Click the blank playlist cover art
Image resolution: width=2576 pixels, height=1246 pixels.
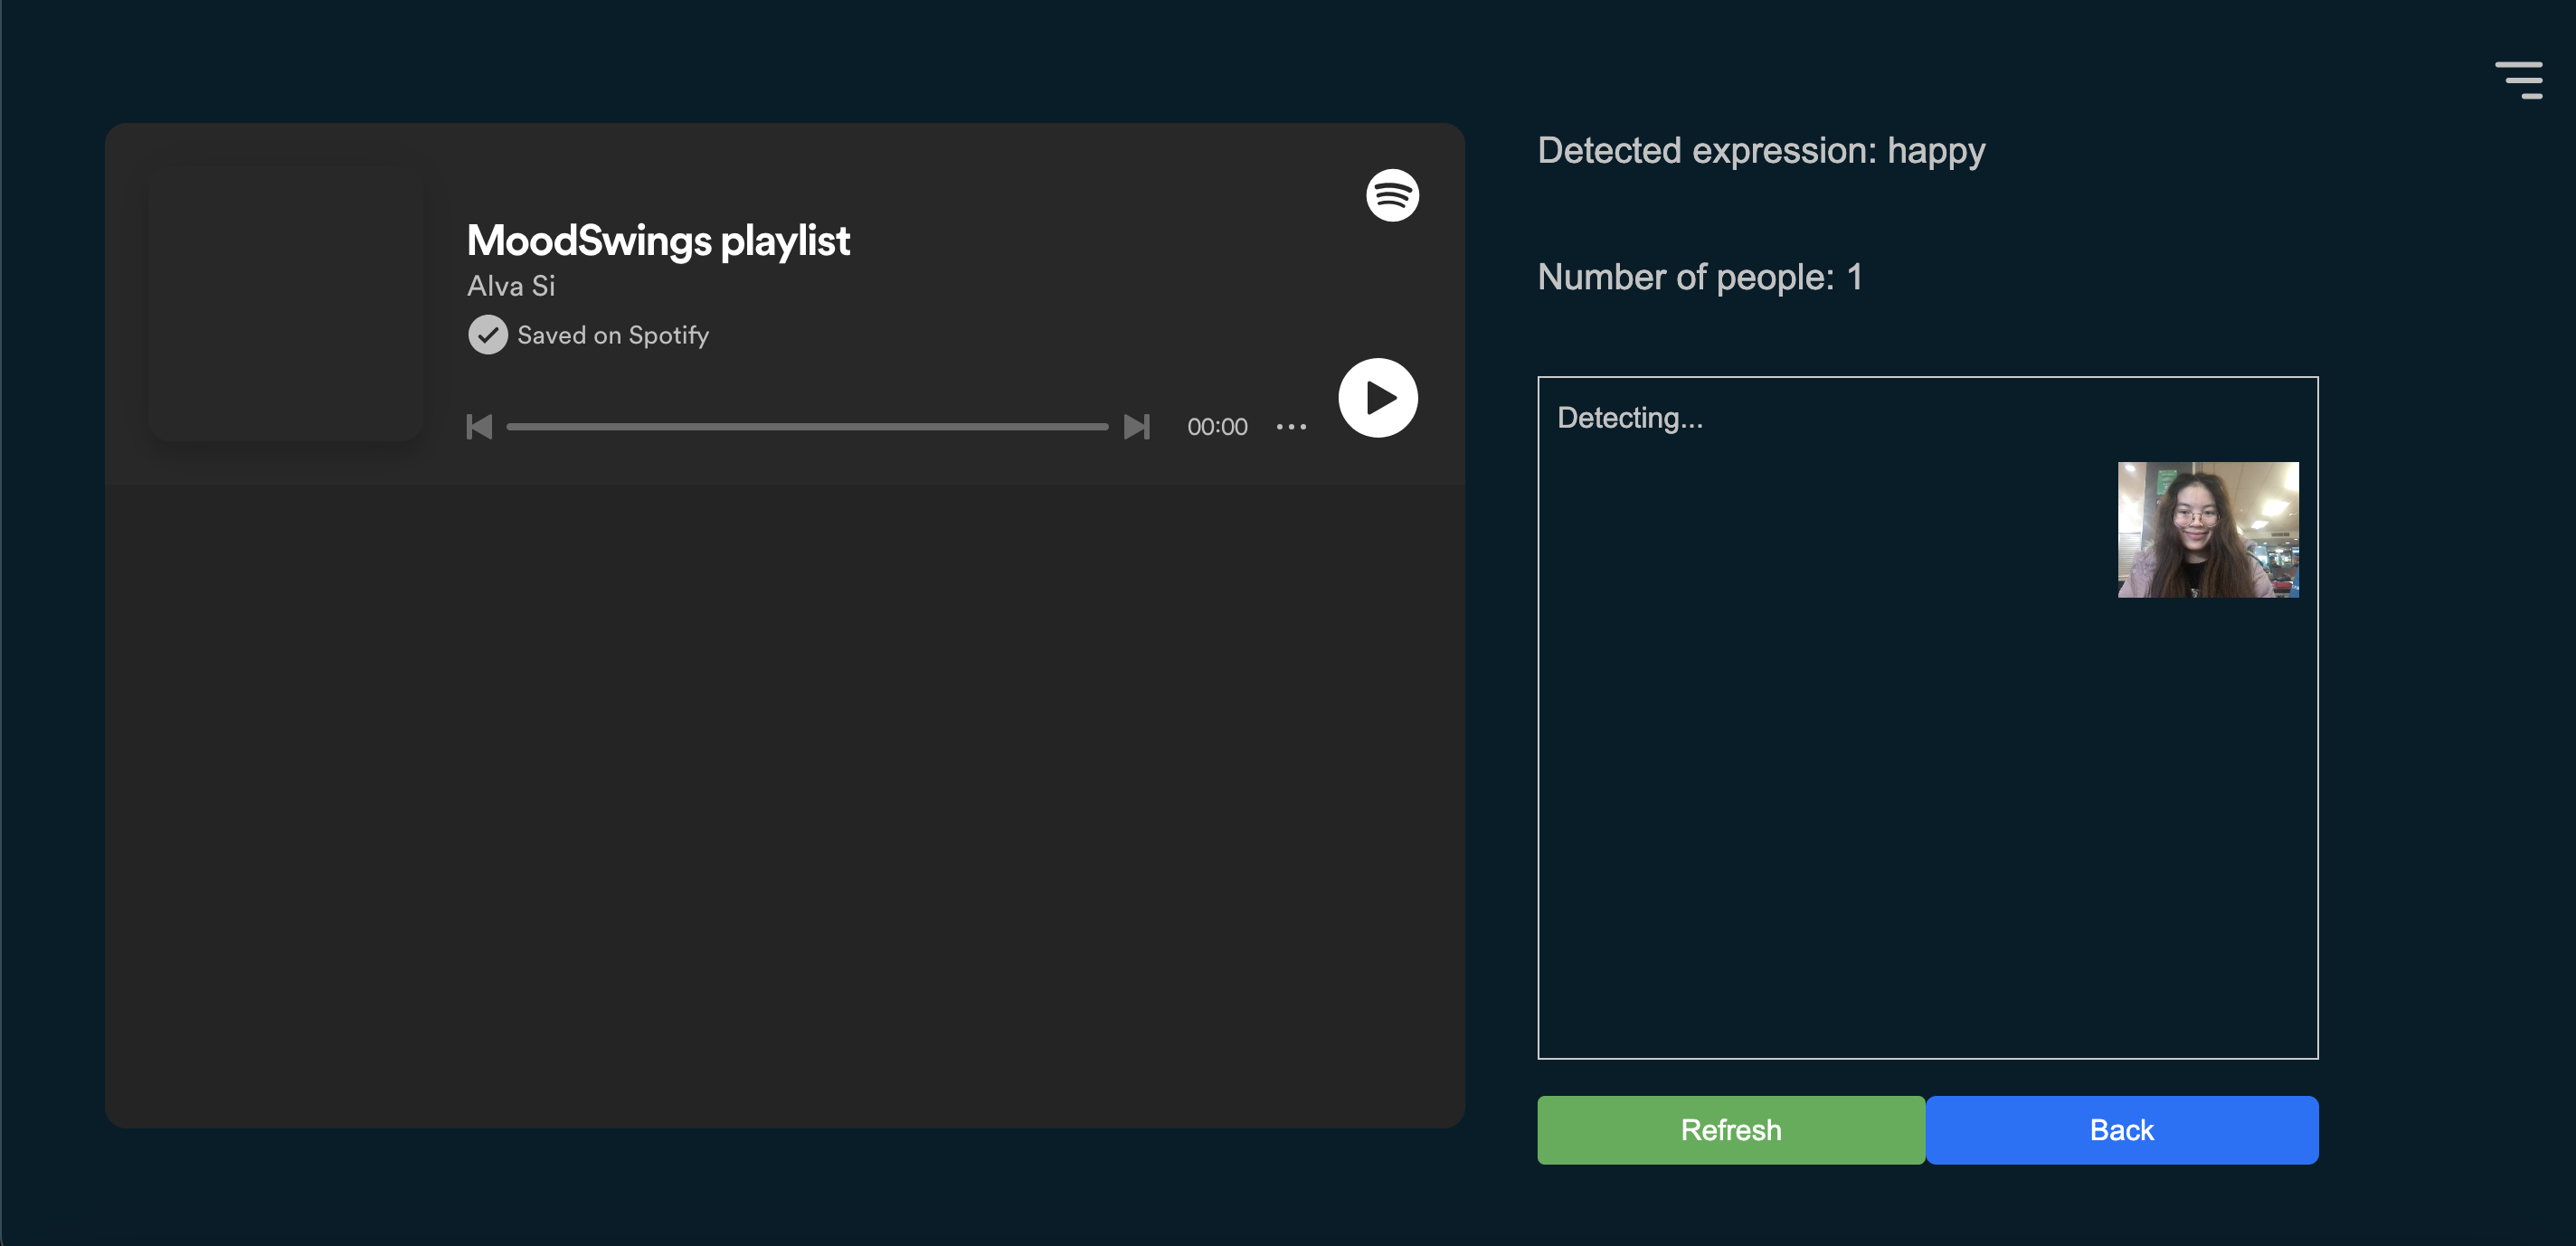285,302
